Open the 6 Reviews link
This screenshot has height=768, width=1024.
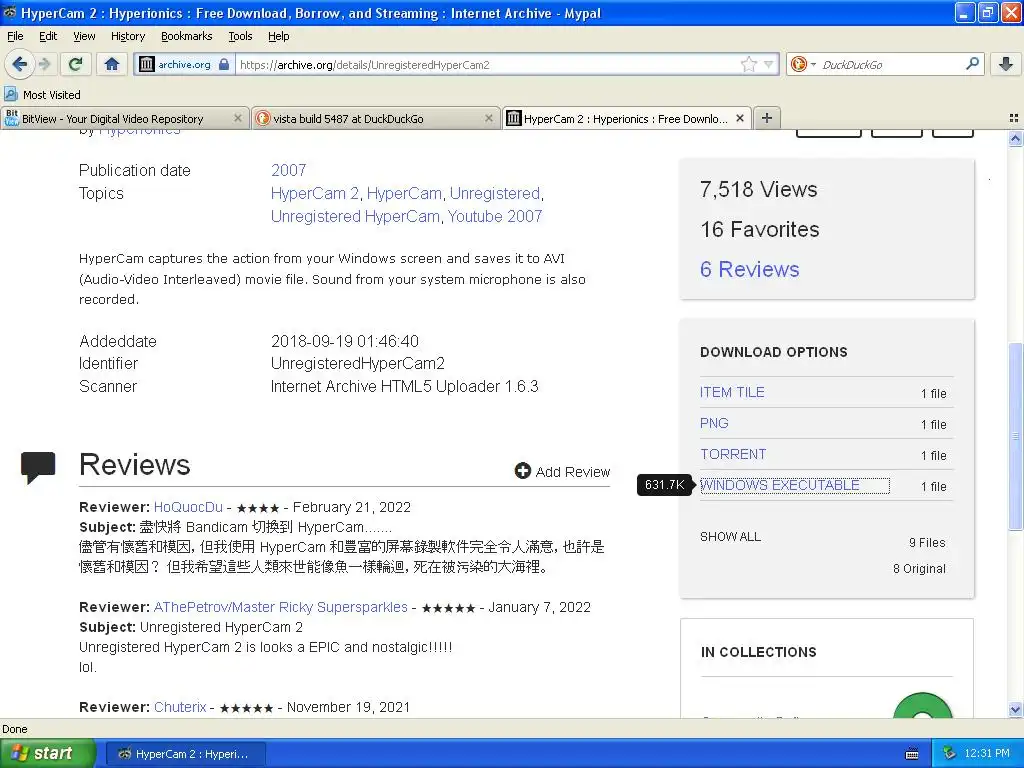(750, 269)
